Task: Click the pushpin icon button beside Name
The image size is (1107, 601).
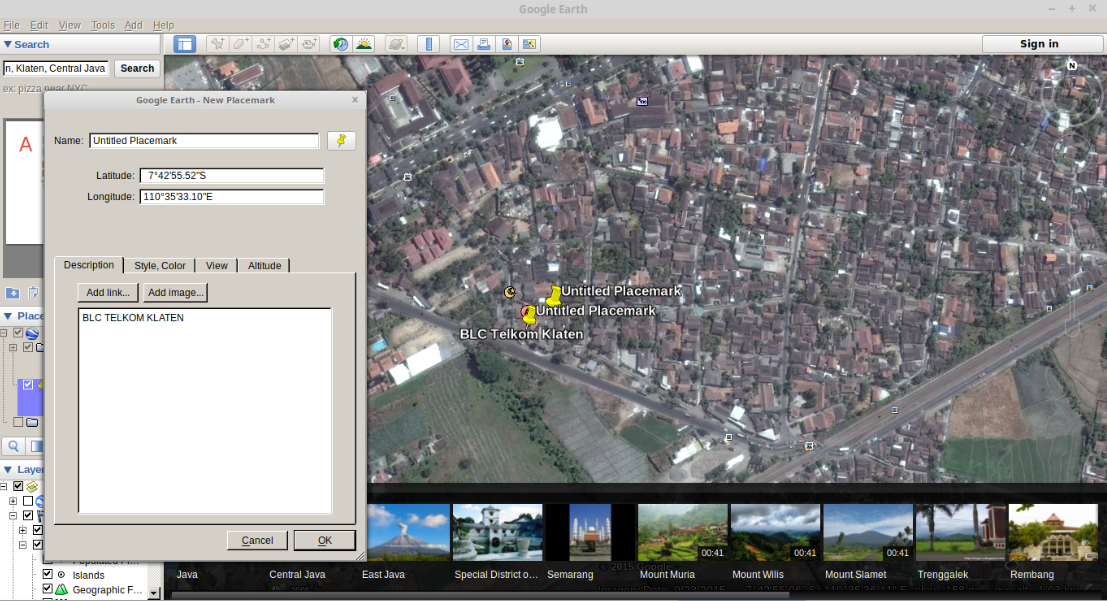Action: [x=341, y=141]
